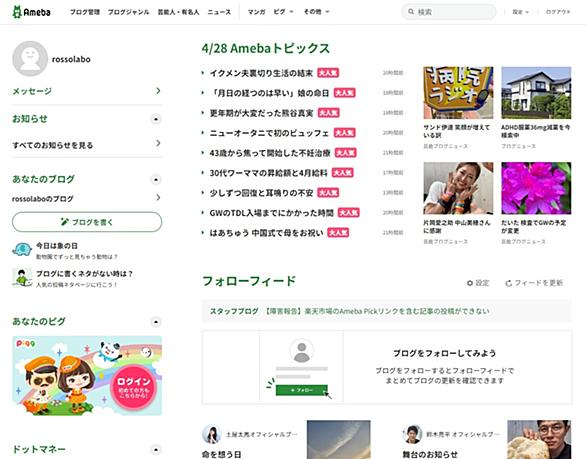Open マンガ in the navigation
The height and width of the screenshot is (459, 586).
(x=256, y=12)
